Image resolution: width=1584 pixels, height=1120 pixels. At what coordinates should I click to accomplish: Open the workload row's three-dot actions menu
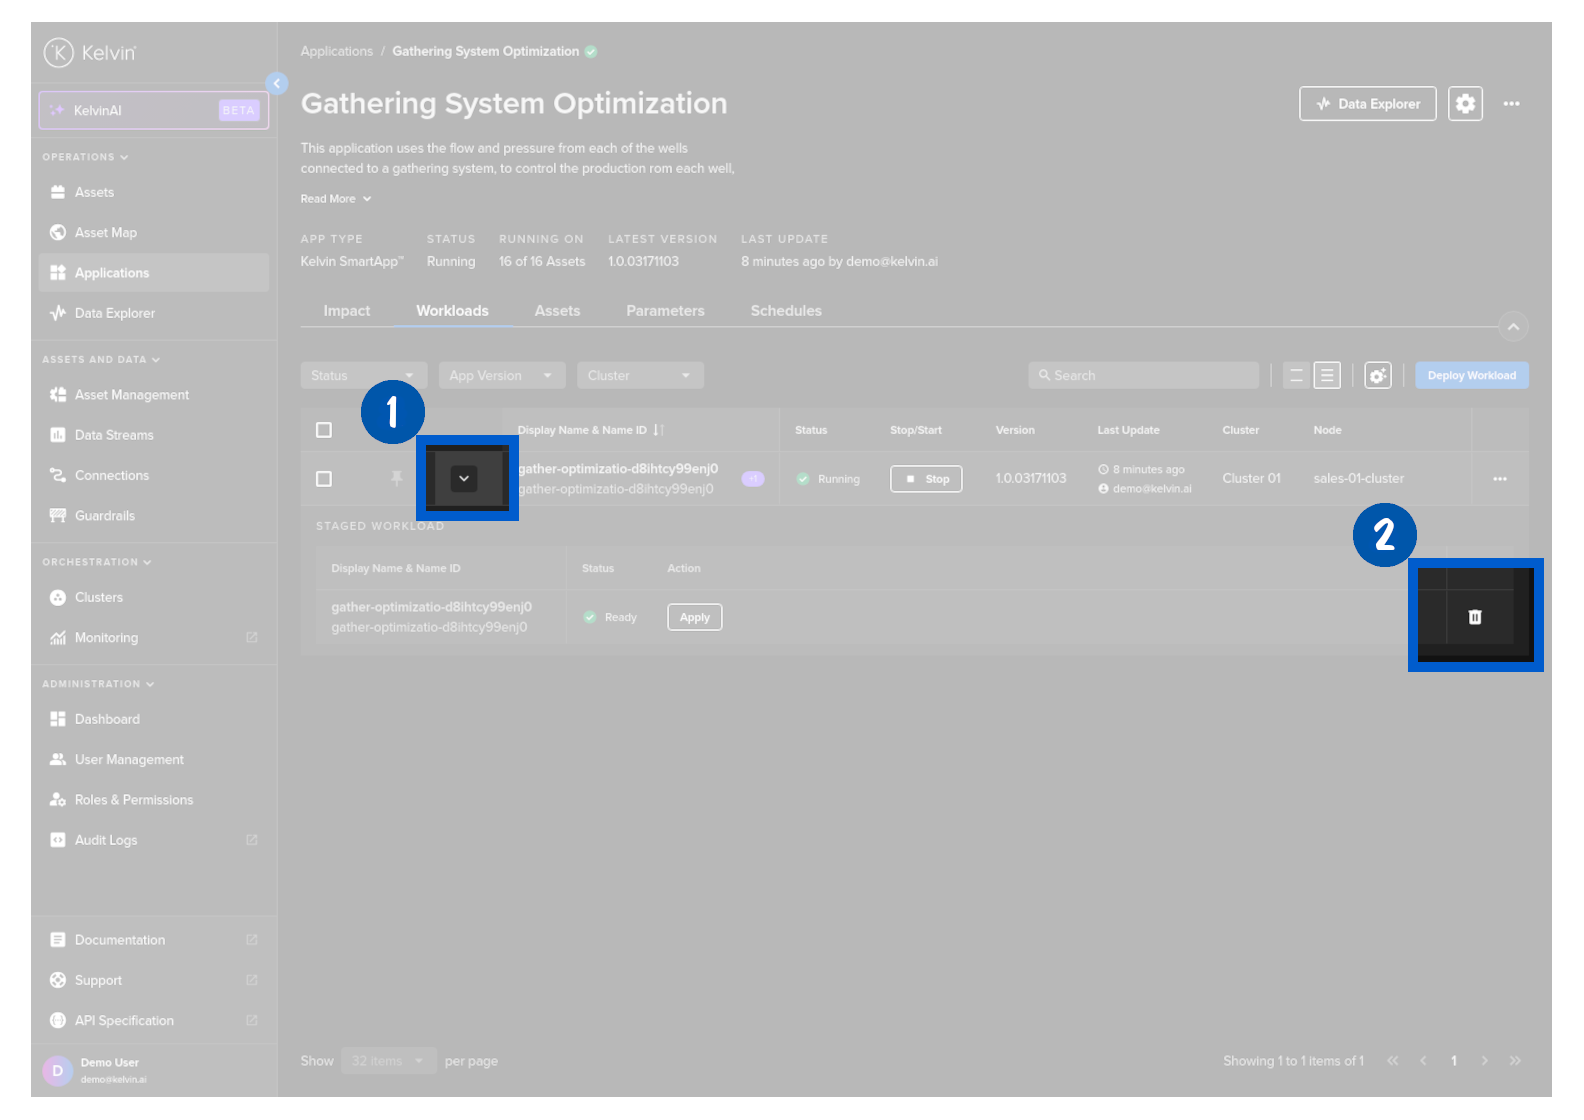coord(1499,479)
